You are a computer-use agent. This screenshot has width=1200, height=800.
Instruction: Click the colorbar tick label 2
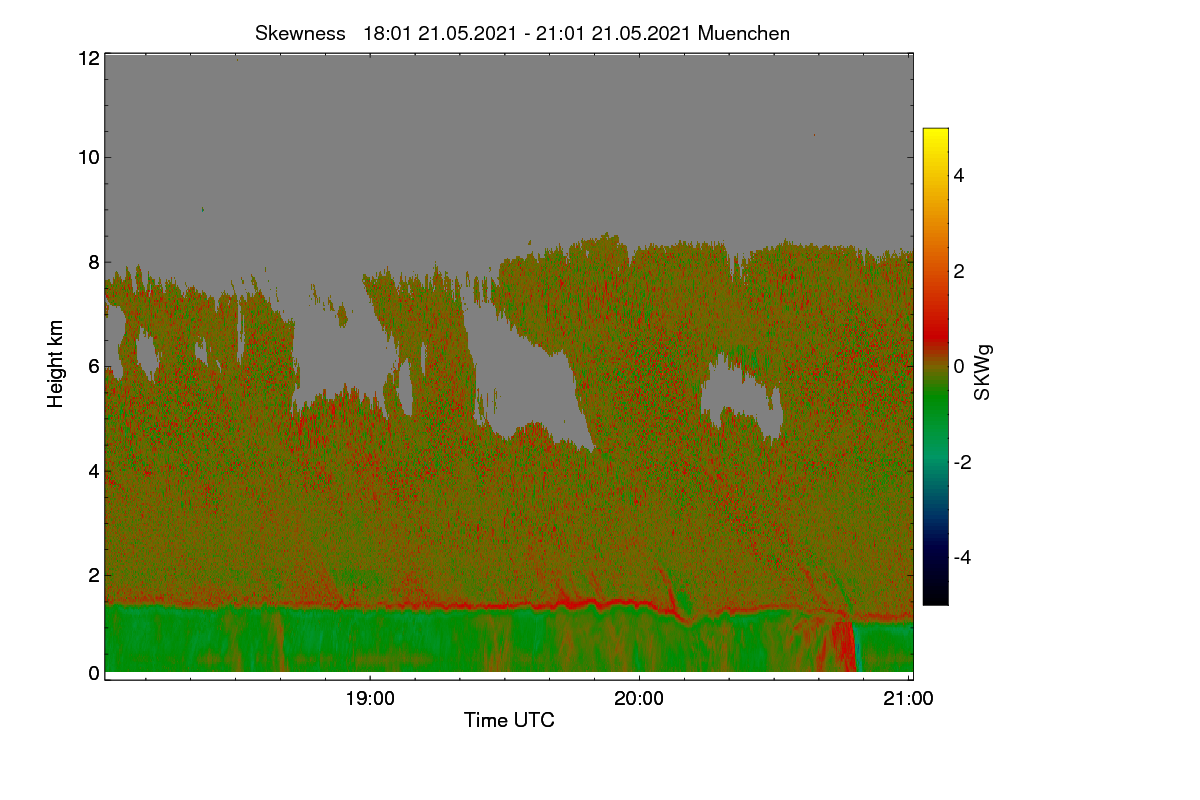coord(958,271)
